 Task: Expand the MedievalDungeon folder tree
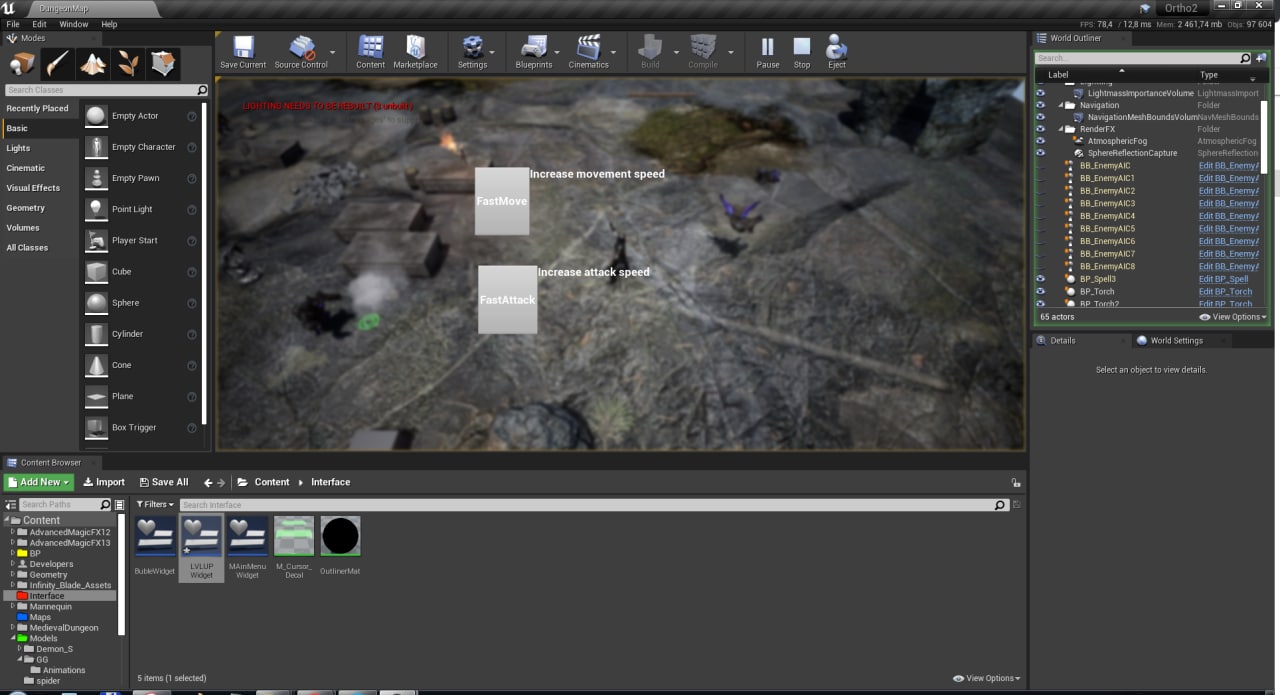pyautogui.click(x=13, y=628)
